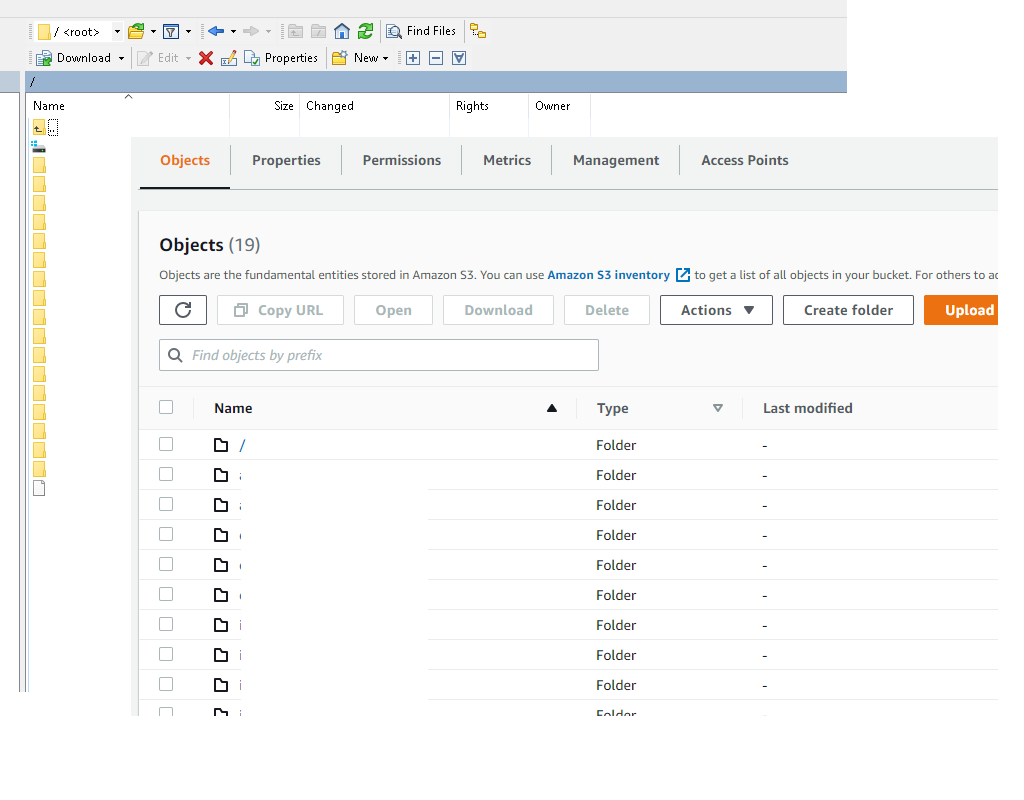Click the Find Files toolbar button
The image size is (1024, 800).
pyautogui.click(x=422, y=31)
